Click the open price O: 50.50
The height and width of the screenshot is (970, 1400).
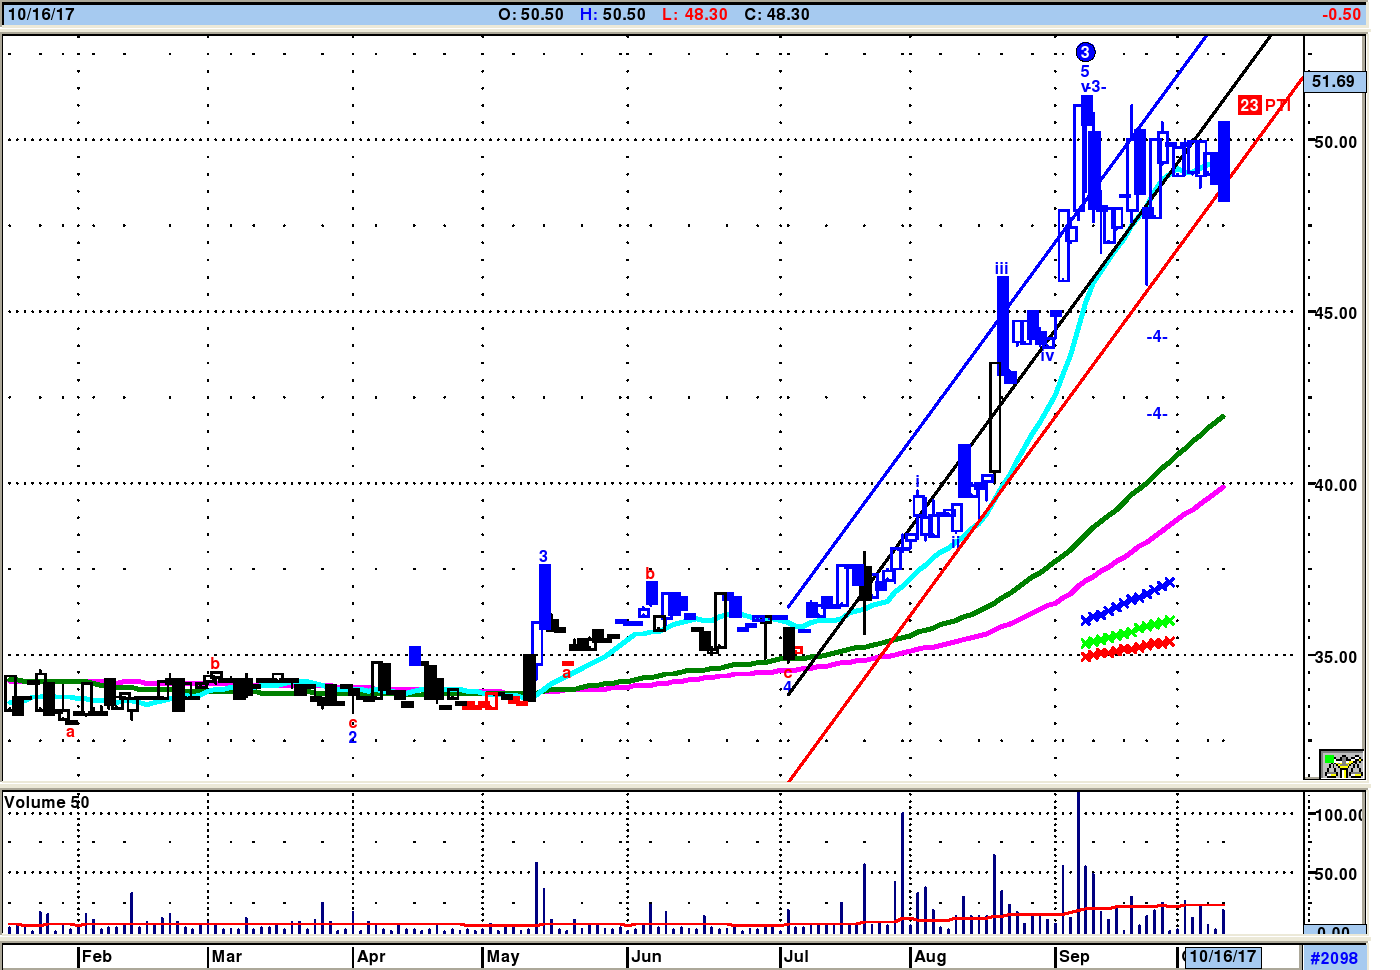(531, 15)
